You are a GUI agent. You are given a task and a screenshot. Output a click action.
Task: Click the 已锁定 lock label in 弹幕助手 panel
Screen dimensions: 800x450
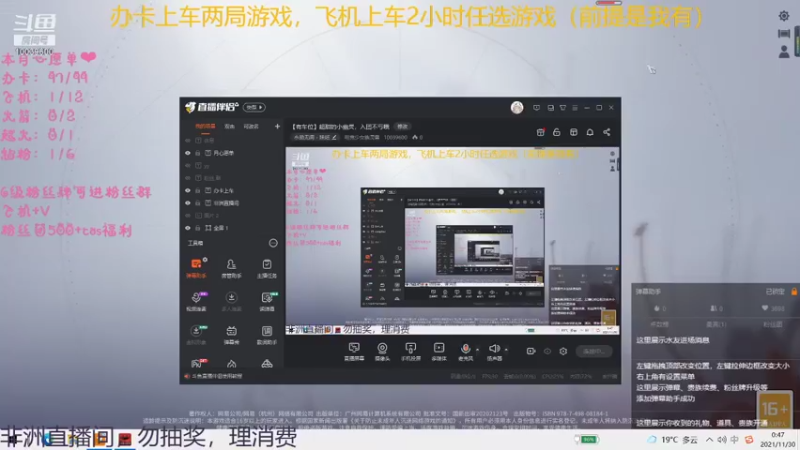pyautogui.click(x=775, y=292)
